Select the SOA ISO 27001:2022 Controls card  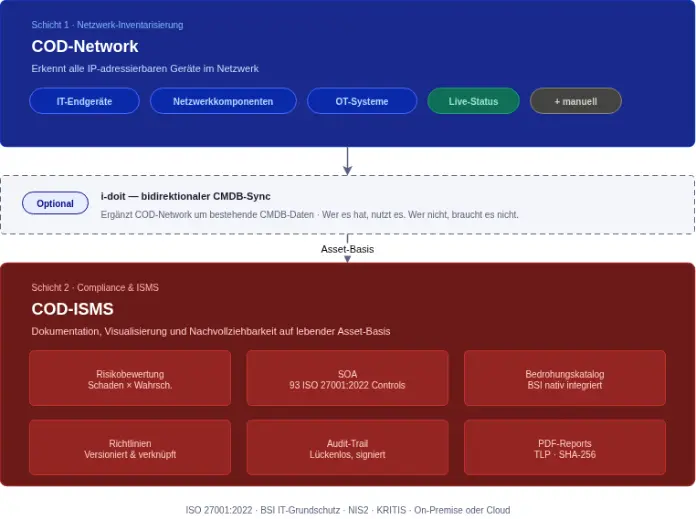point(347,379)
